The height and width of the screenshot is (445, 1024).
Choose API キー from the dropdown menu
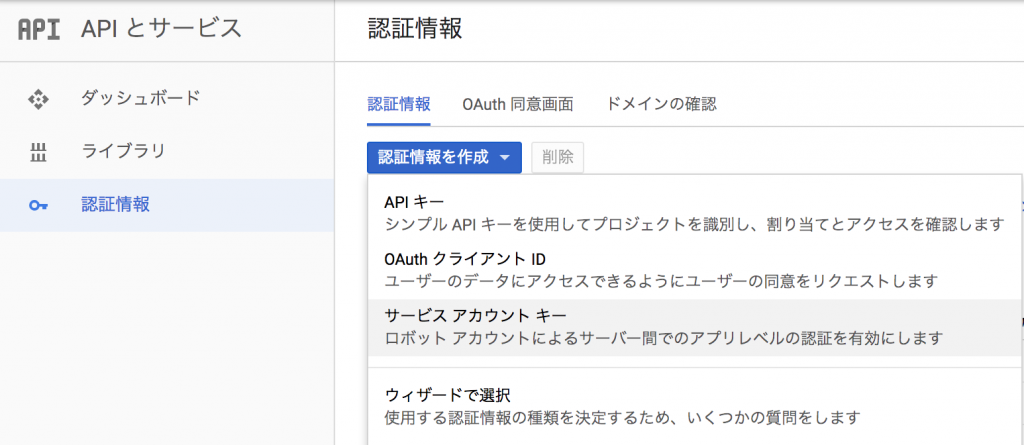pos(695,213)
